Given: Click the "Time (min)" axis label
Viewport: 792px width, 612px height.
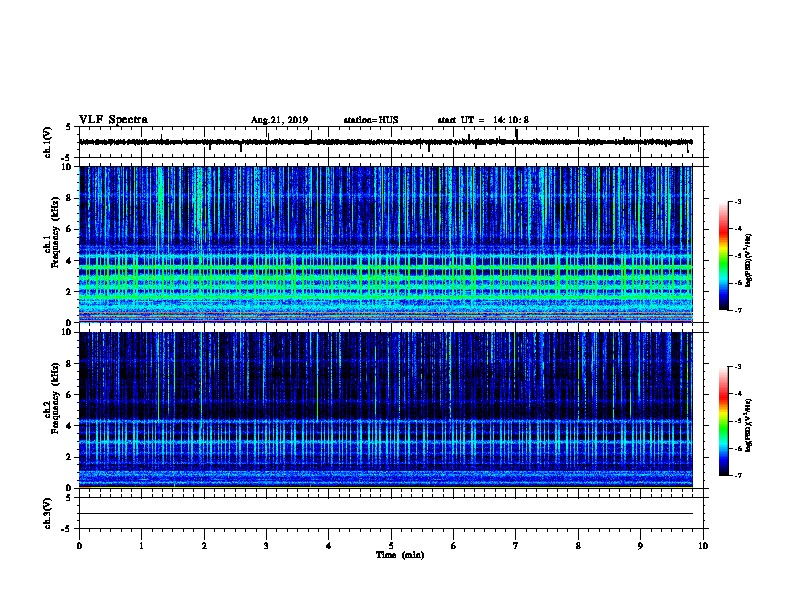Looking at the screenshot, I should (x=400, y=555).
